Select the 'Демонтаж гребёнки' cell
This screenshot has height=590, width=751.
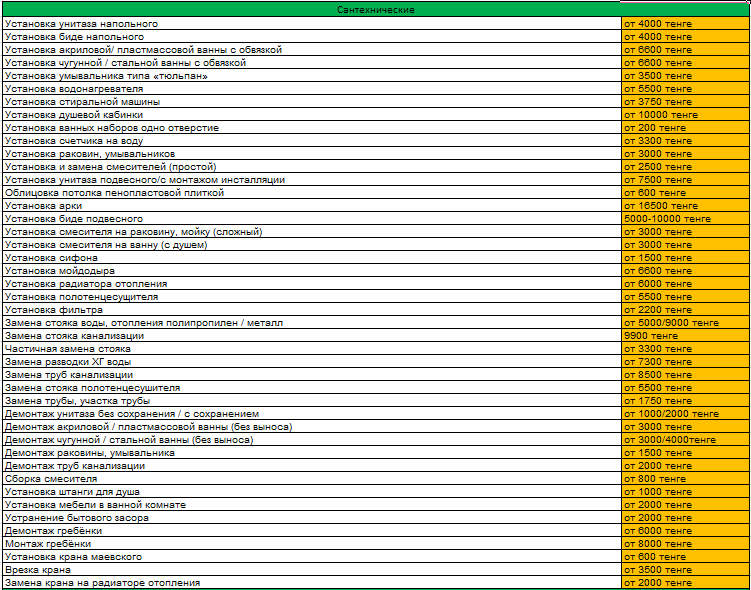pyautogui.click(x=312, y=531)
